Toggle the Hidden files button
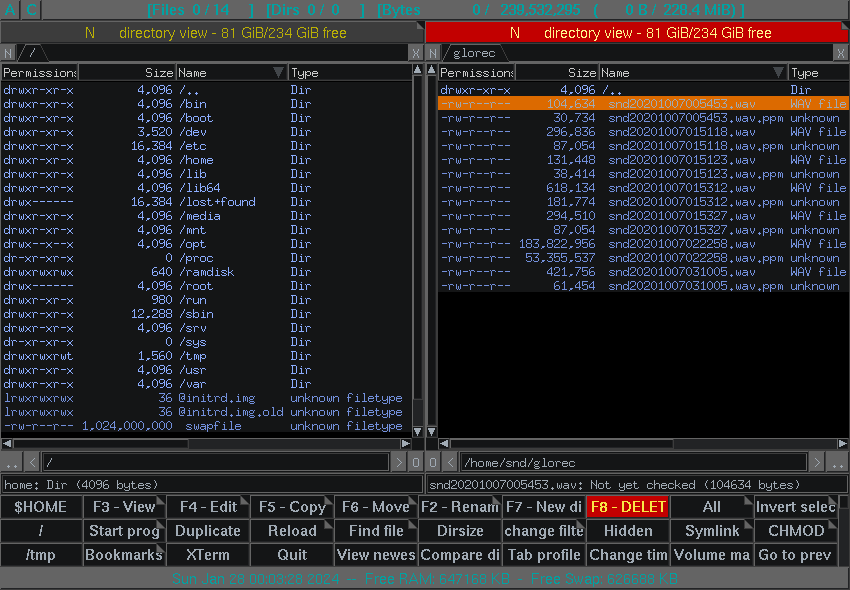 (628, 531)
